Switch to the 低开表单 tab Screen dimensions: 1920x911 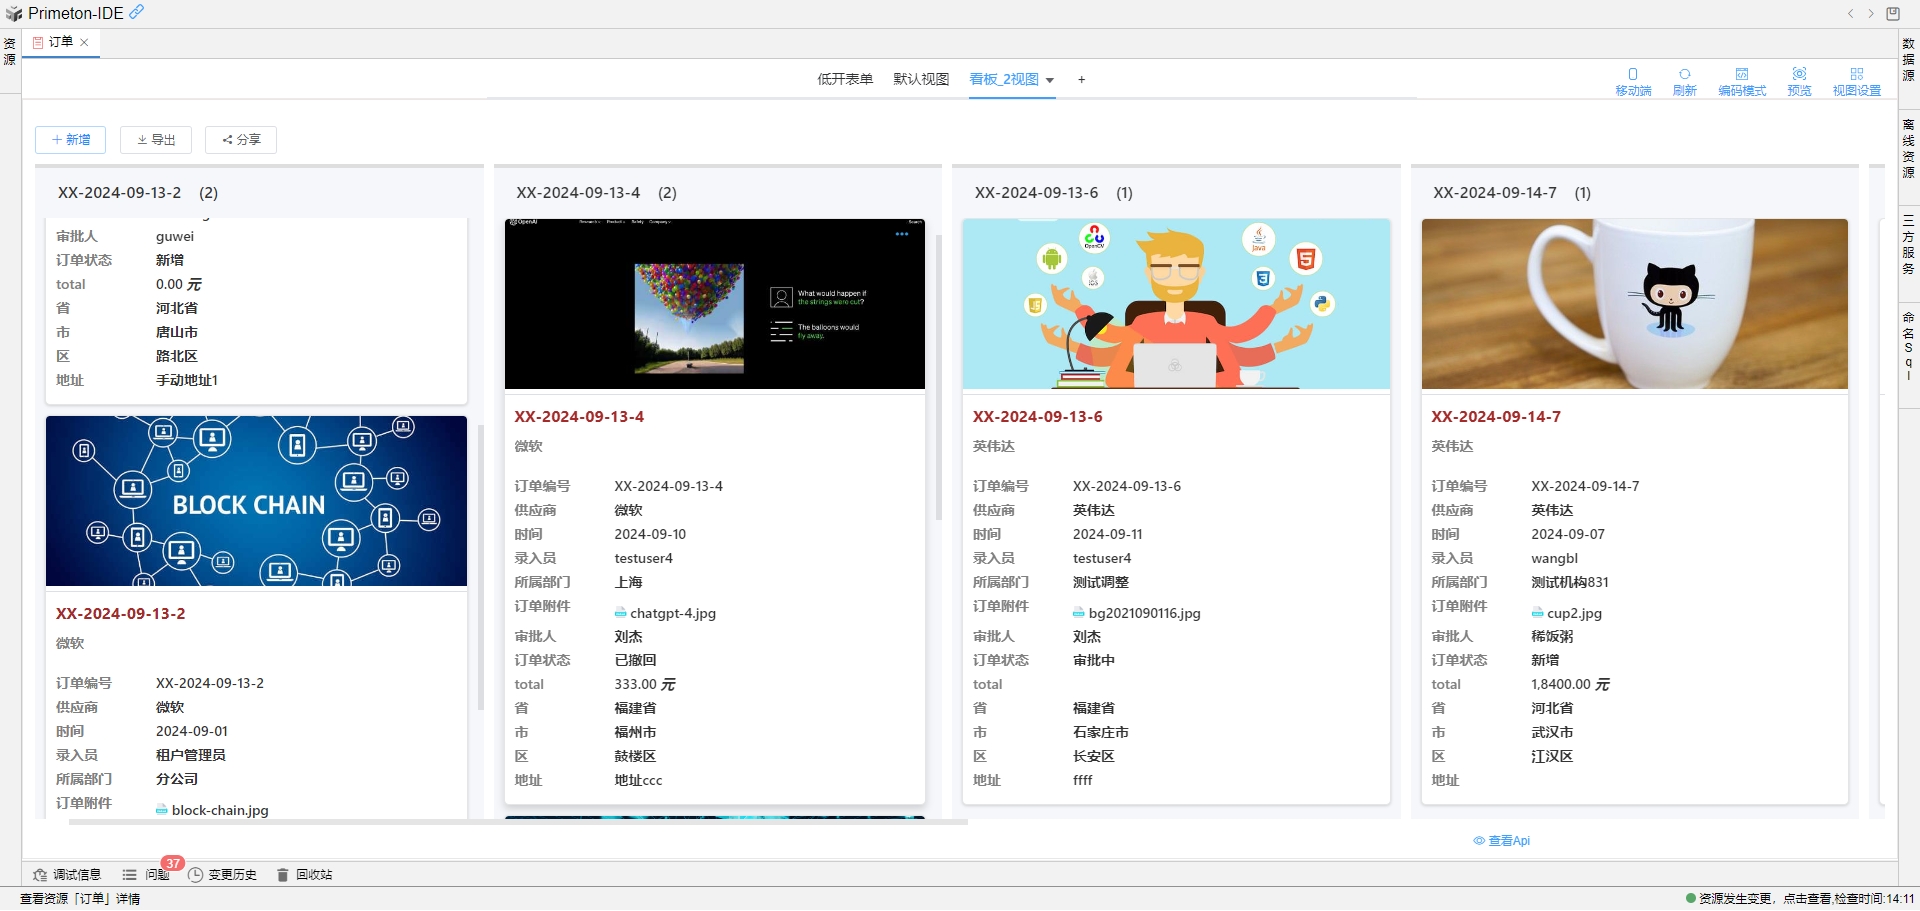[845, 79]
